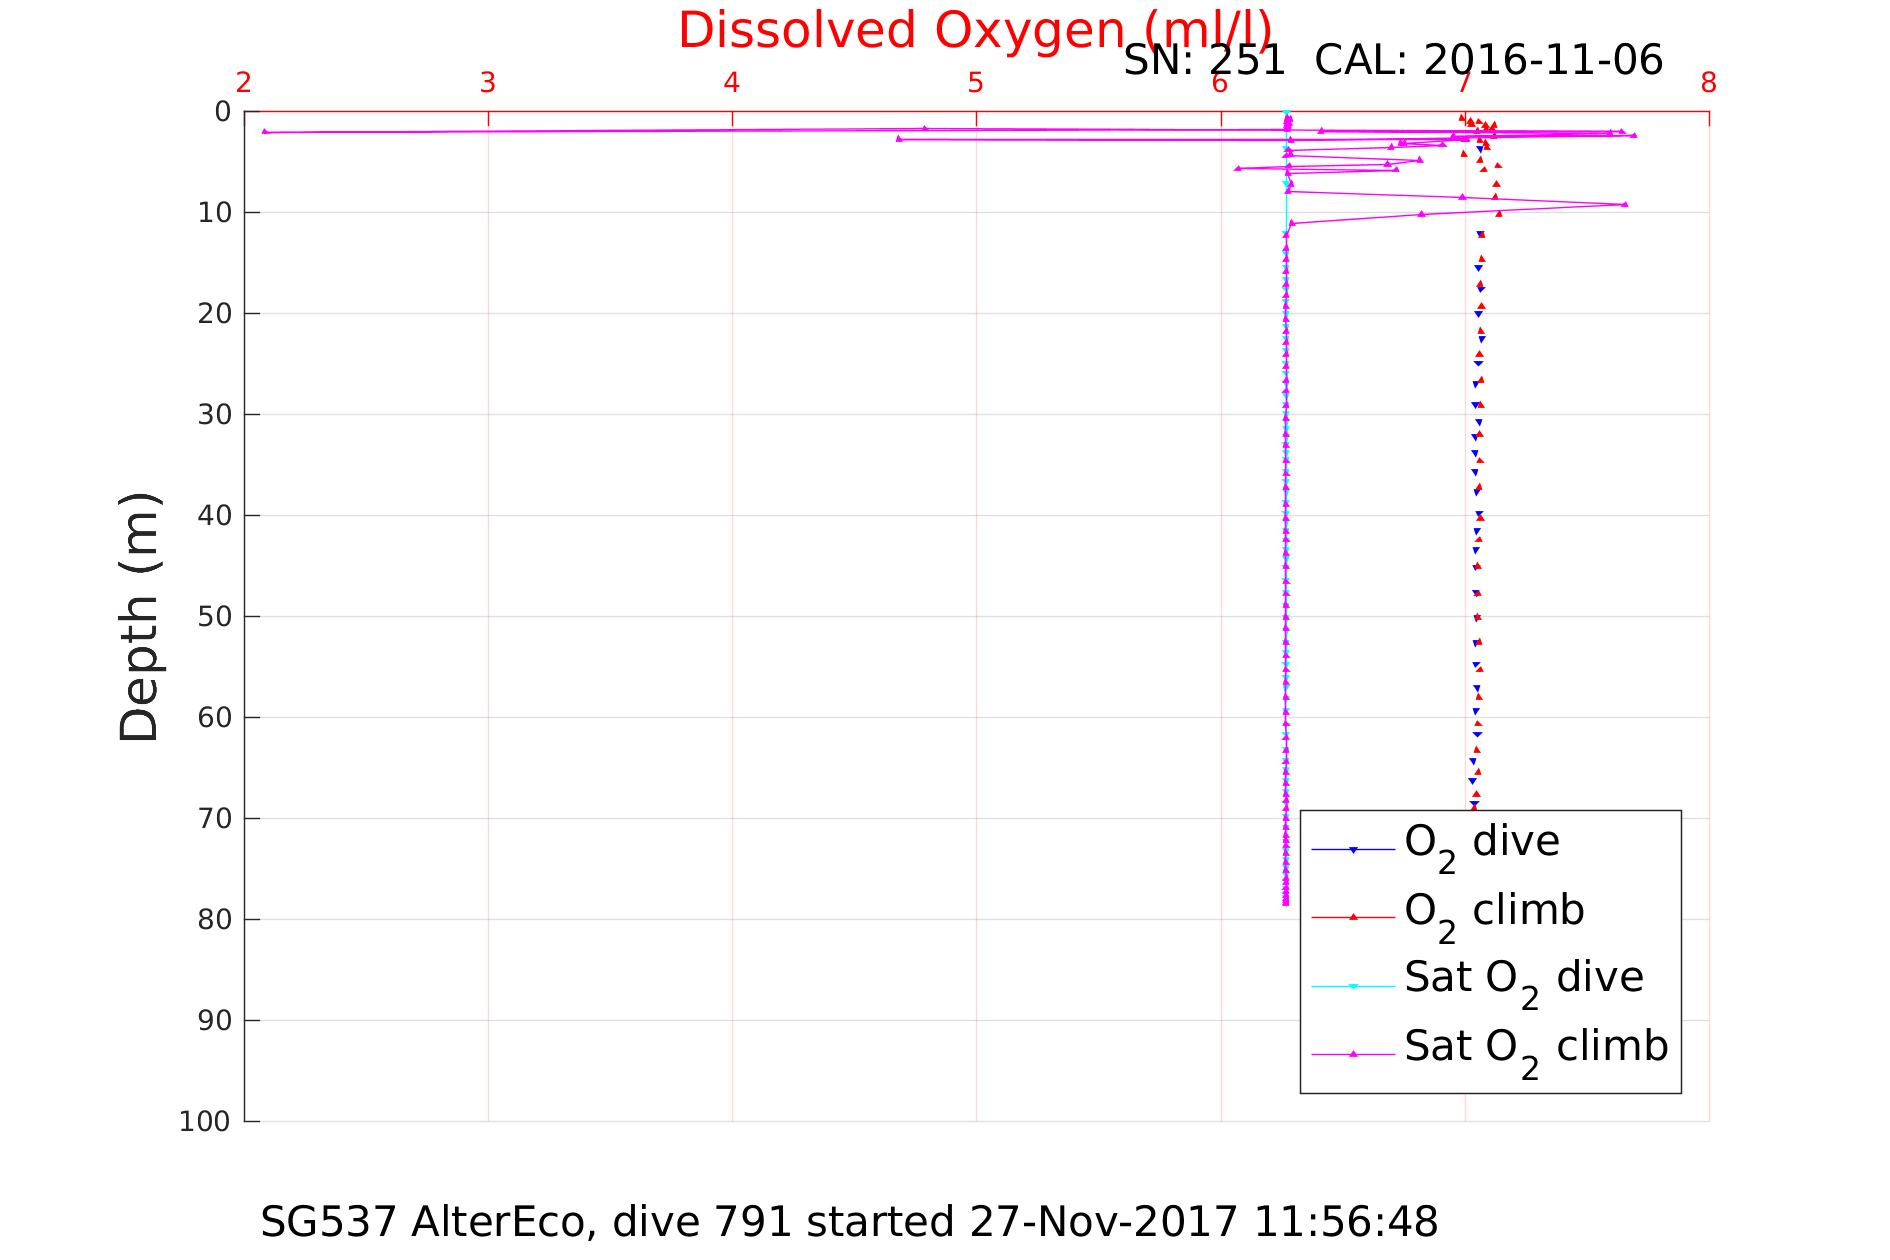Click the oxygen axis tick label 5

(x=976, y=83)
